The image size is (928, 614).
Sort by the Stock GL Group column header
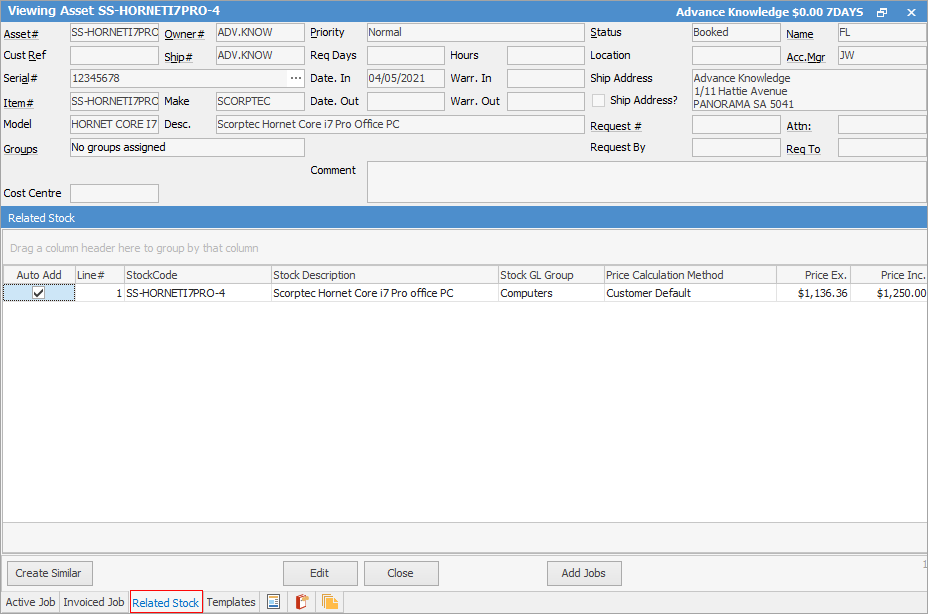coord(549,275)
